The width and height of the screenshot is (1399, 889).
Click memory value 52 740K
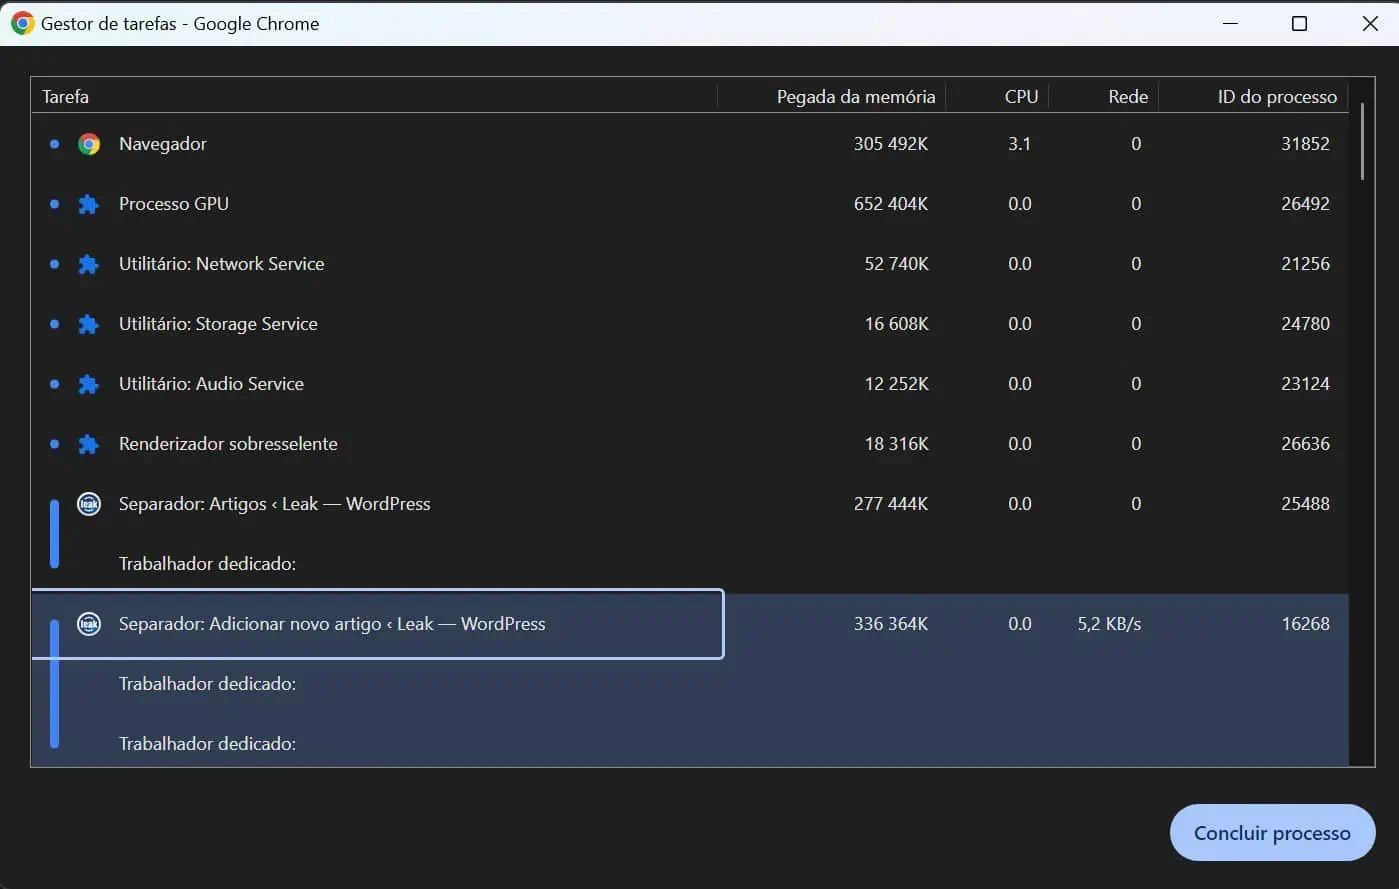(896, 264)
